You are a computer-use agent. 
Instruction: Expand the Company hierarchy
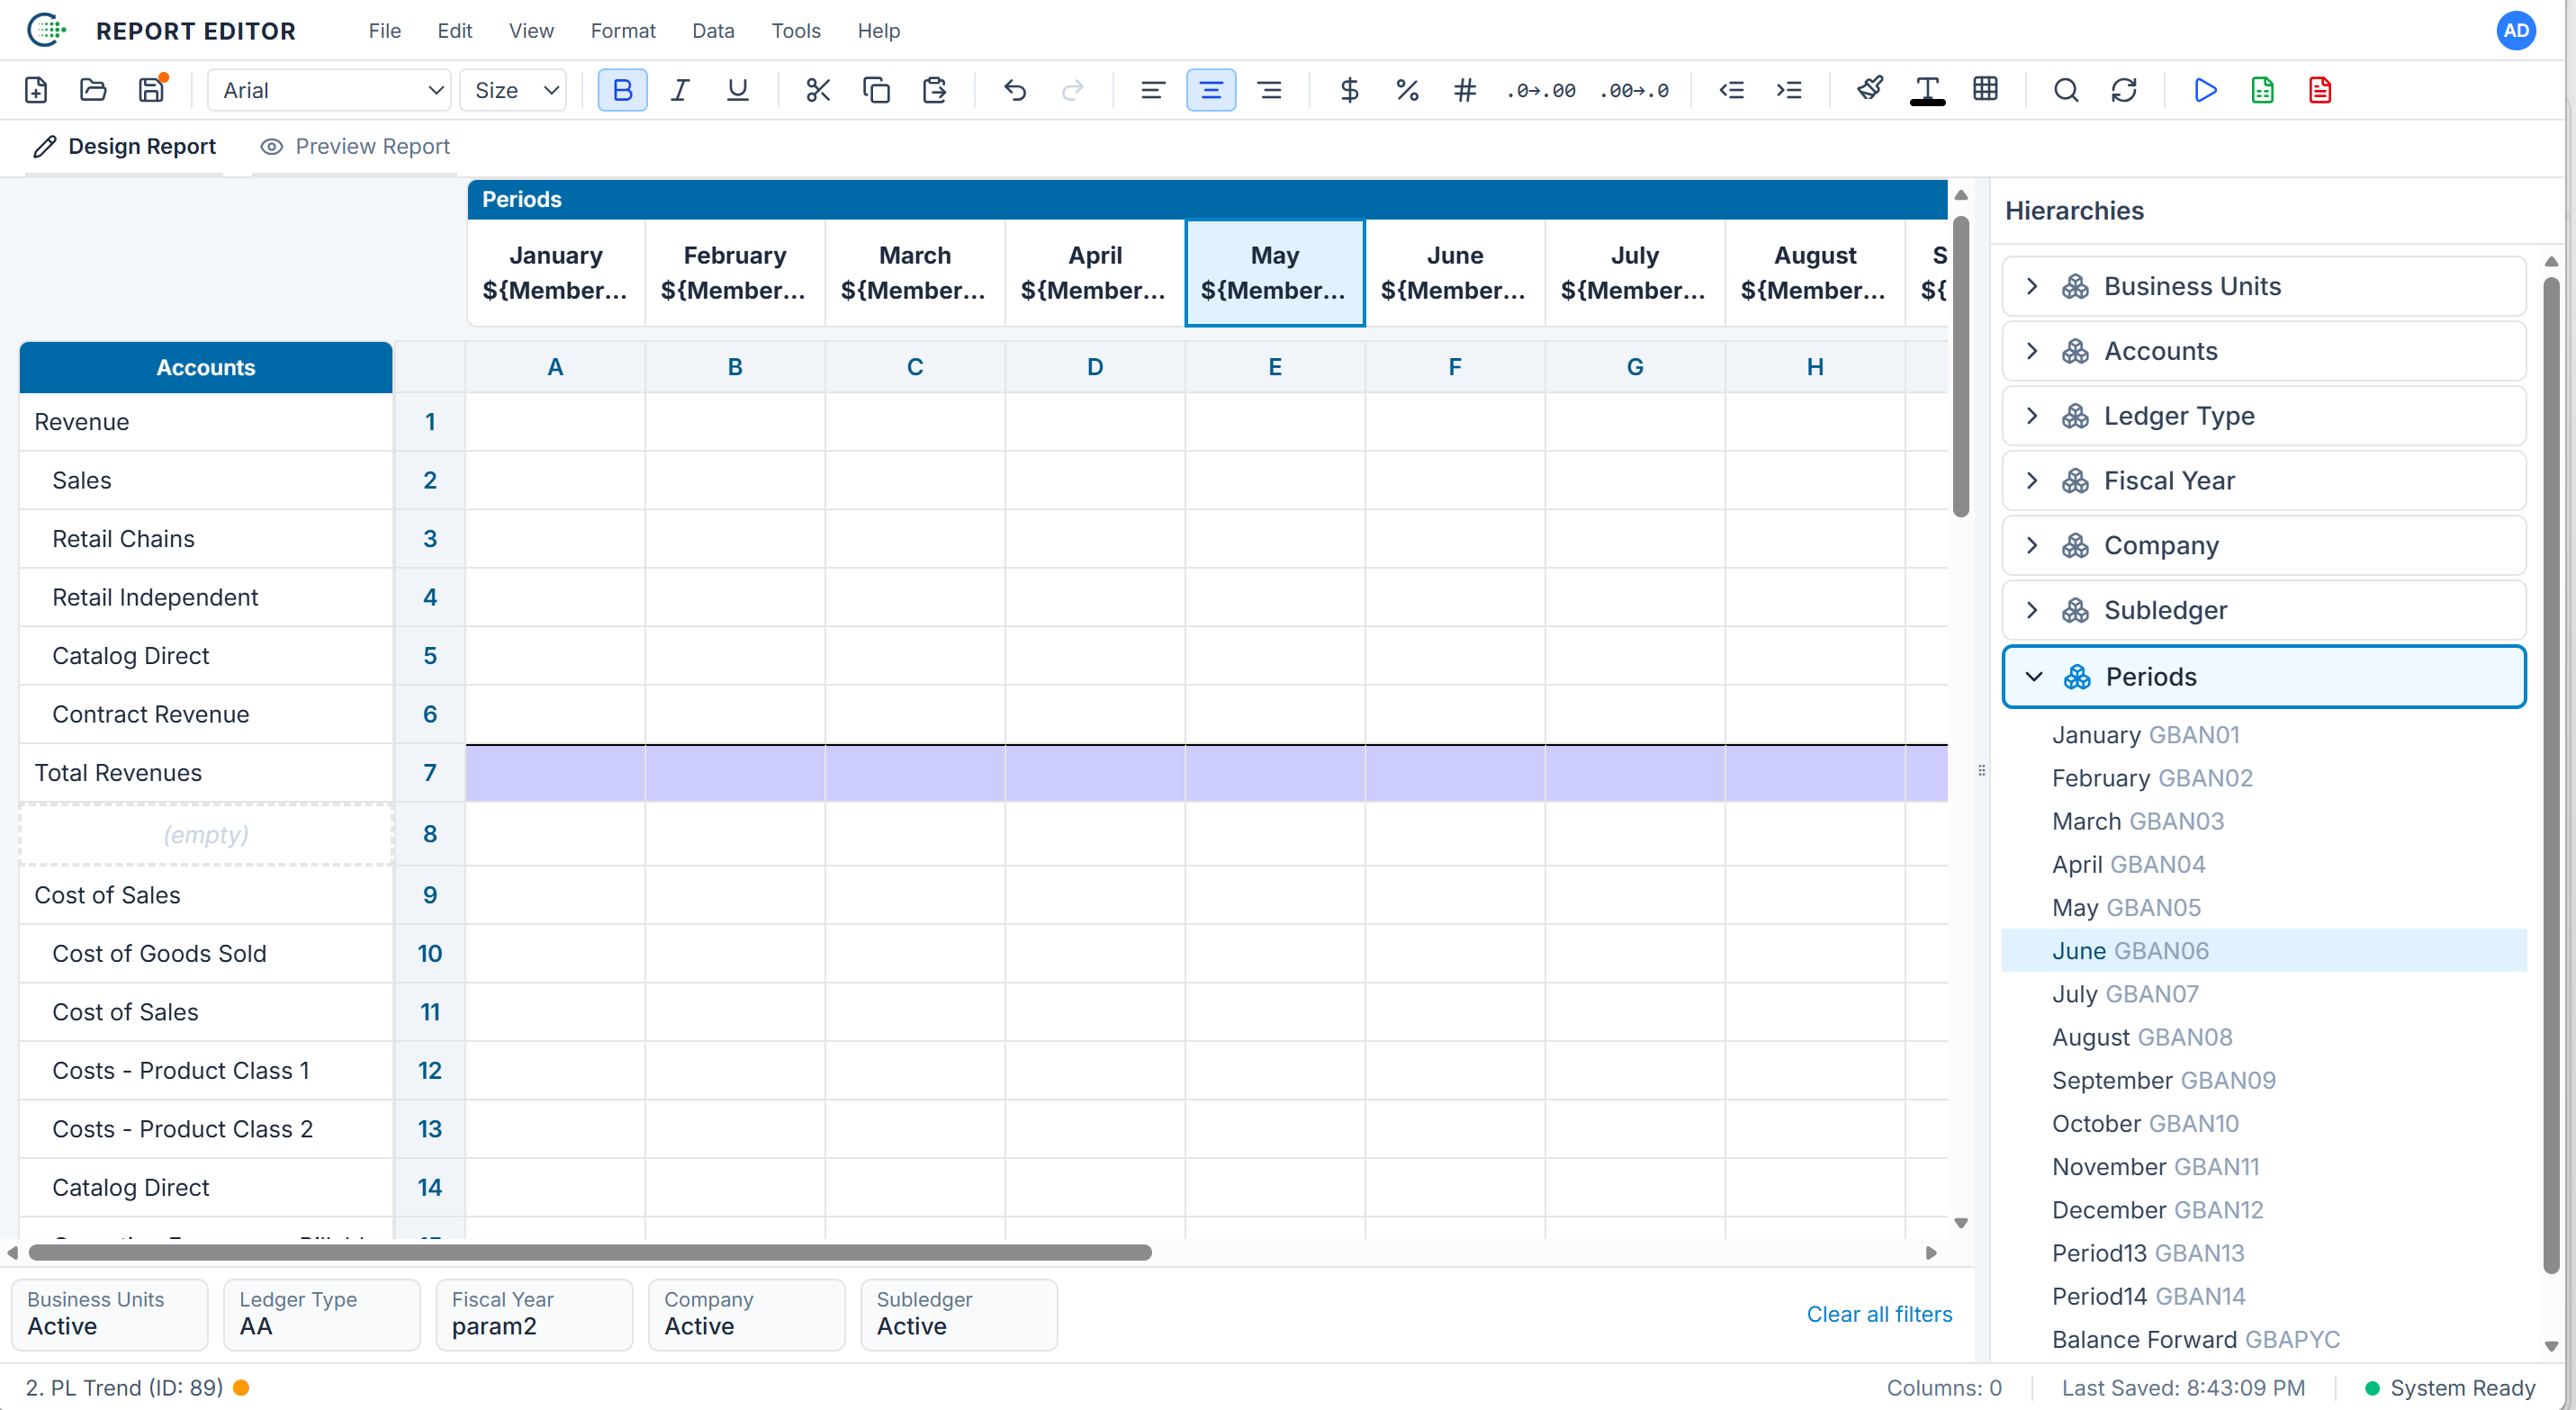(2032, 545)
